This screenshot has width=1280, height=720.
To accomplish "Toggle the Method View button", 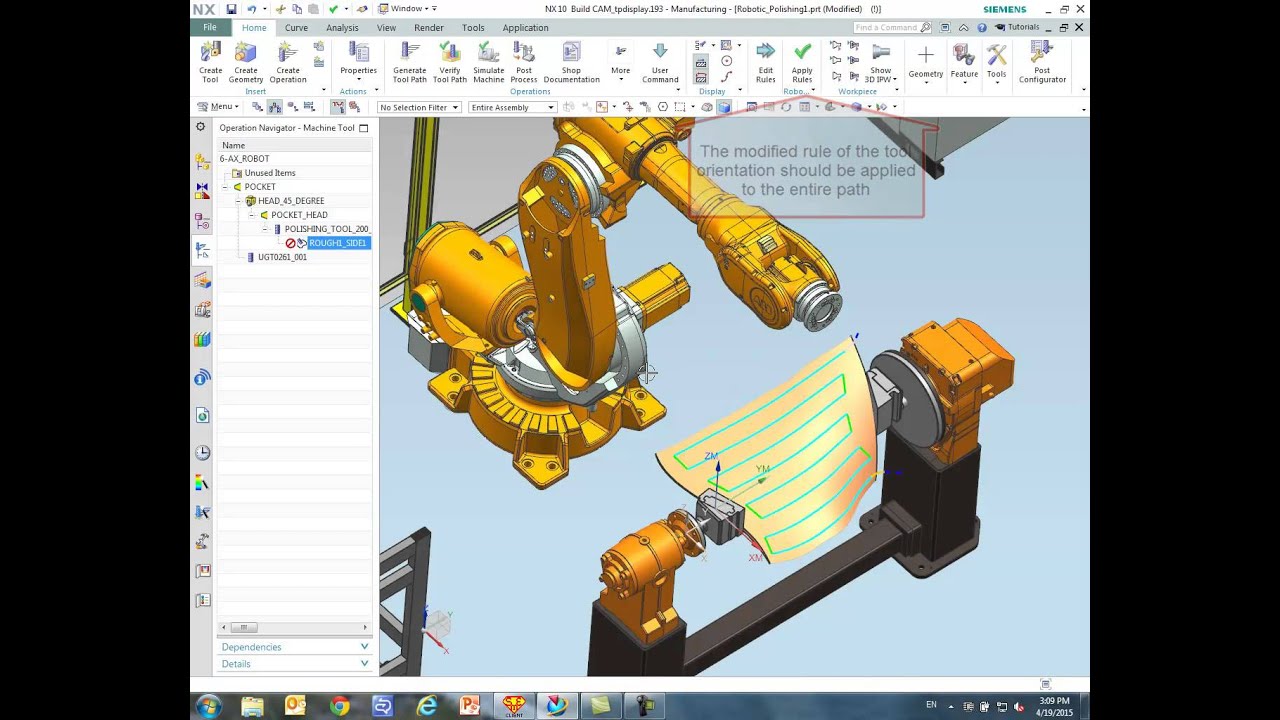I will [309, 106].
